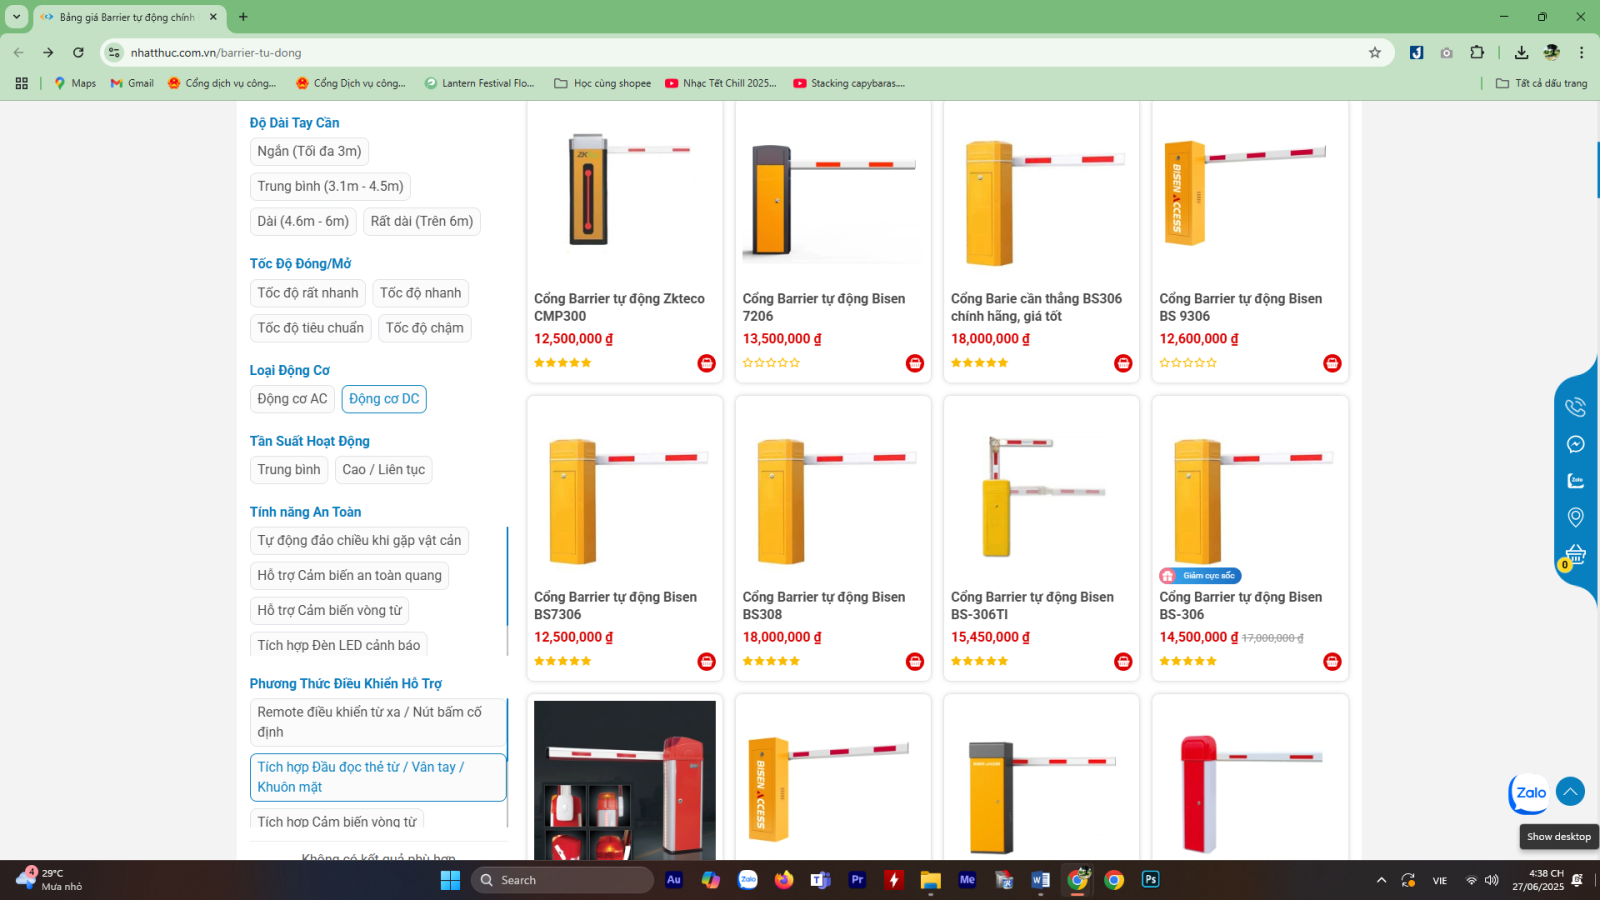Add Bisen BS-306TI barrier to cart

point(1123,661)
